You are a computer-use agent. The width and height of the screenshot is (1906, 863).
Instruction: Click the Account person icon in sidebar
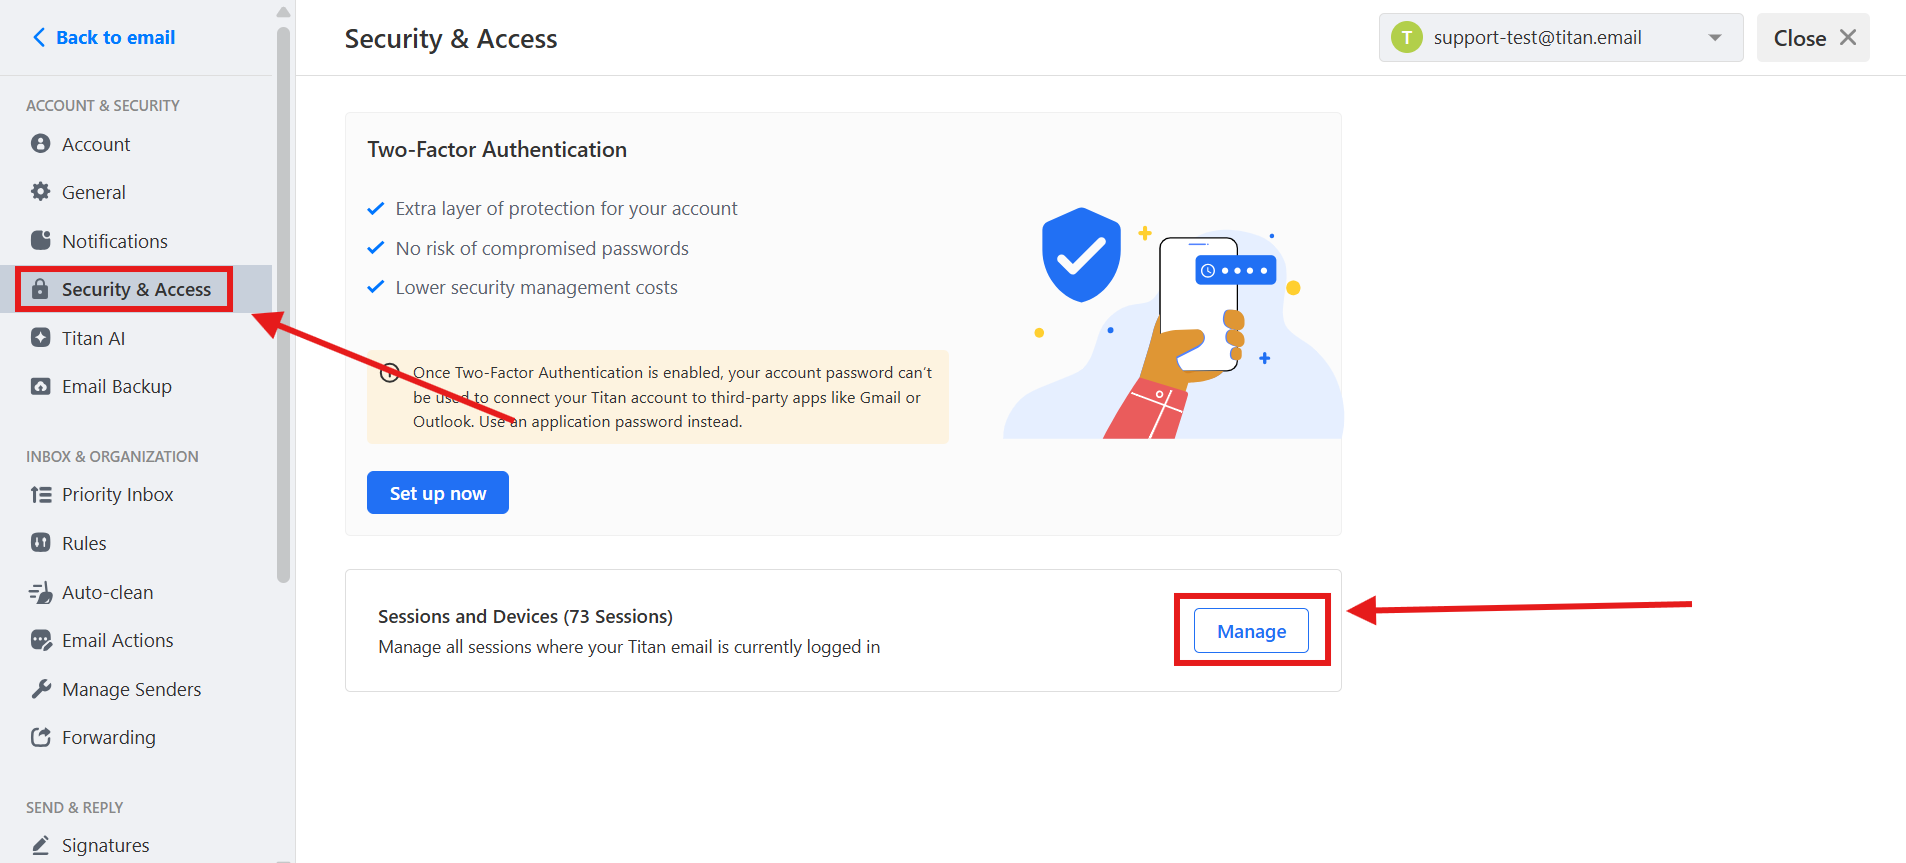pos(40,144)
